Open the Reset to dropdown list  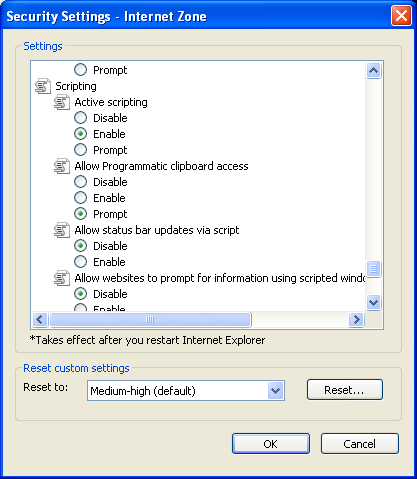pyautogui.click(x=275, y=390)
